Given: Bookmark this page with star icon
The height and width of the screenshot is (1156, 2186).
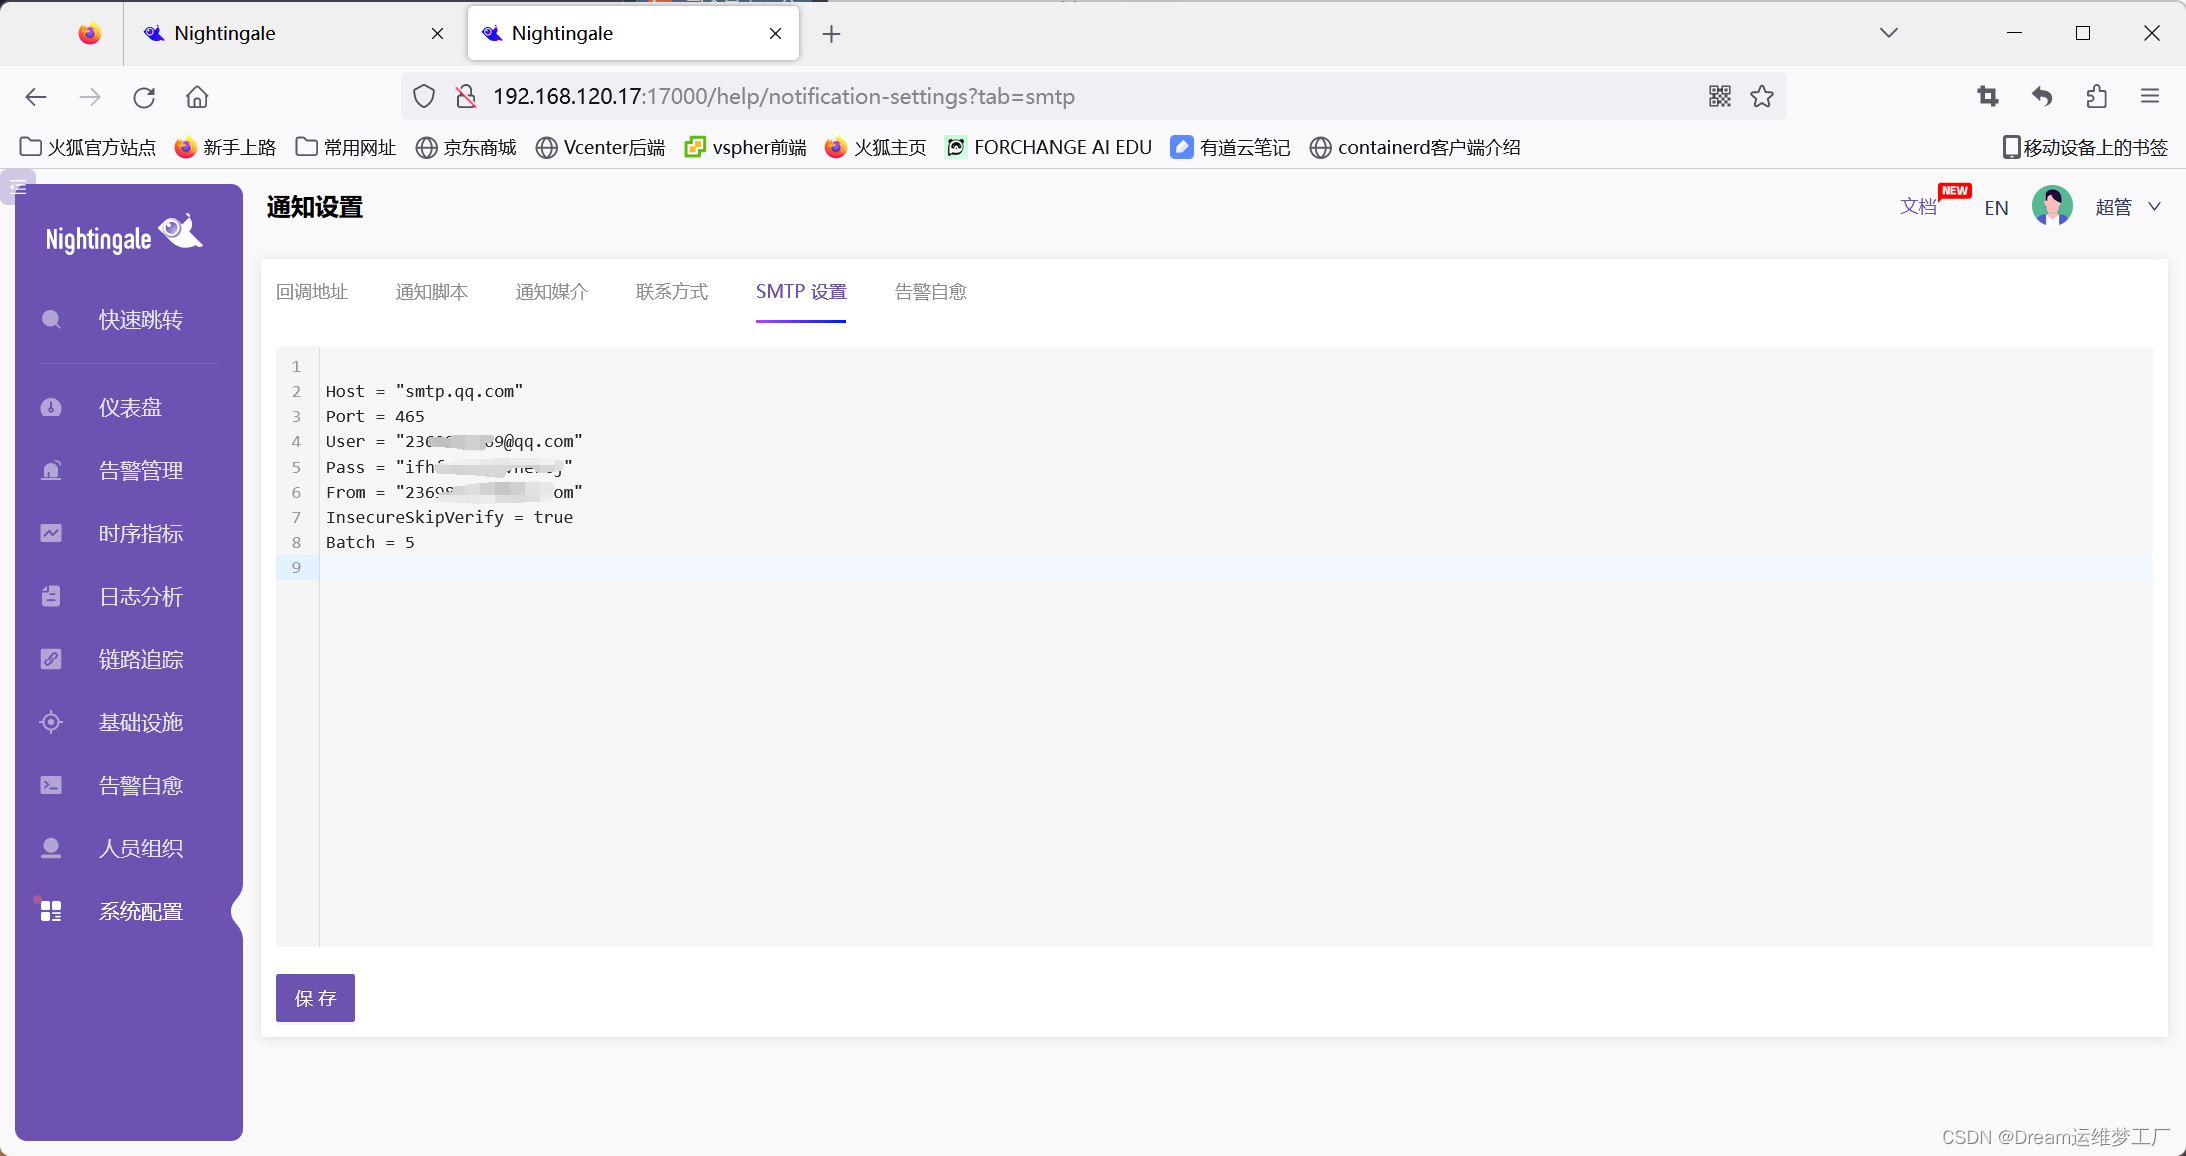Looking at the screenshot, I should pos(1762,96).
